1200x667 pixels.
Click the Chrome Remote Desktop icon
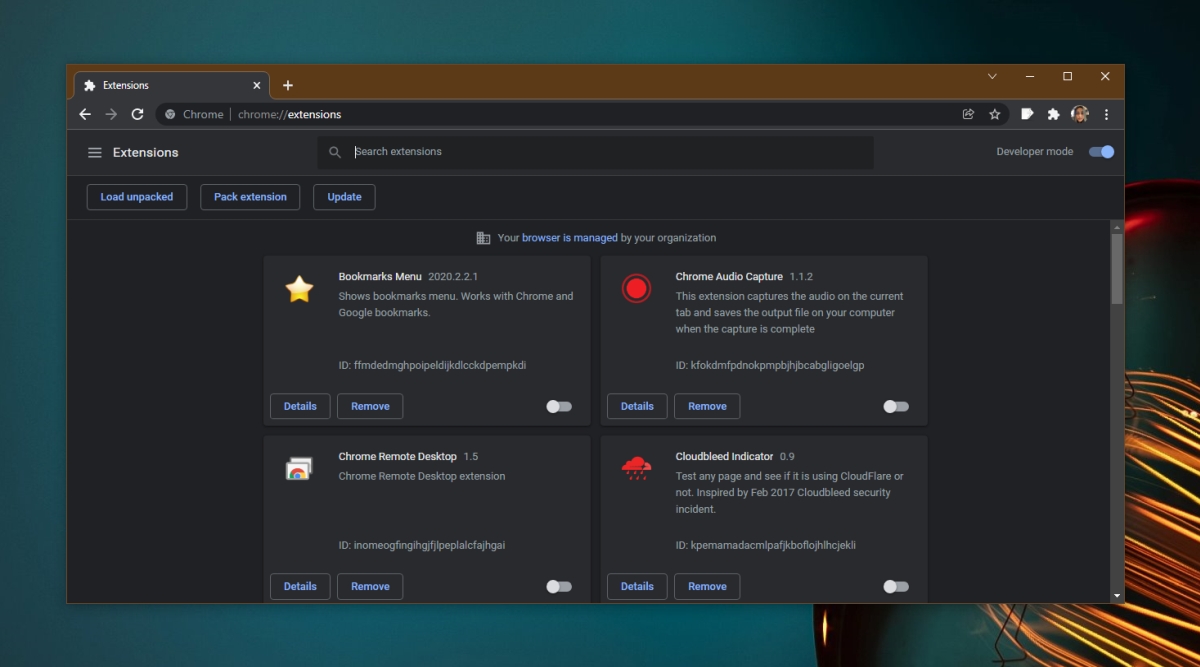299,469
